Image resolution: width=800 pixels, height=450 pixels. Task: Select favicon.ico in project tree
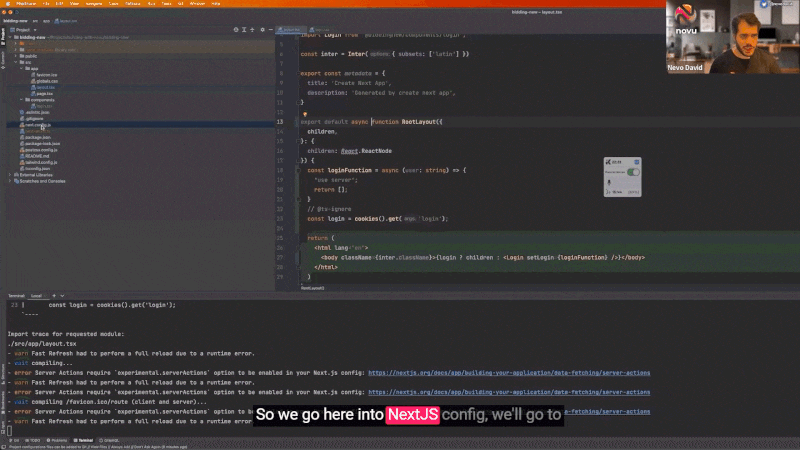pos(44,75)
